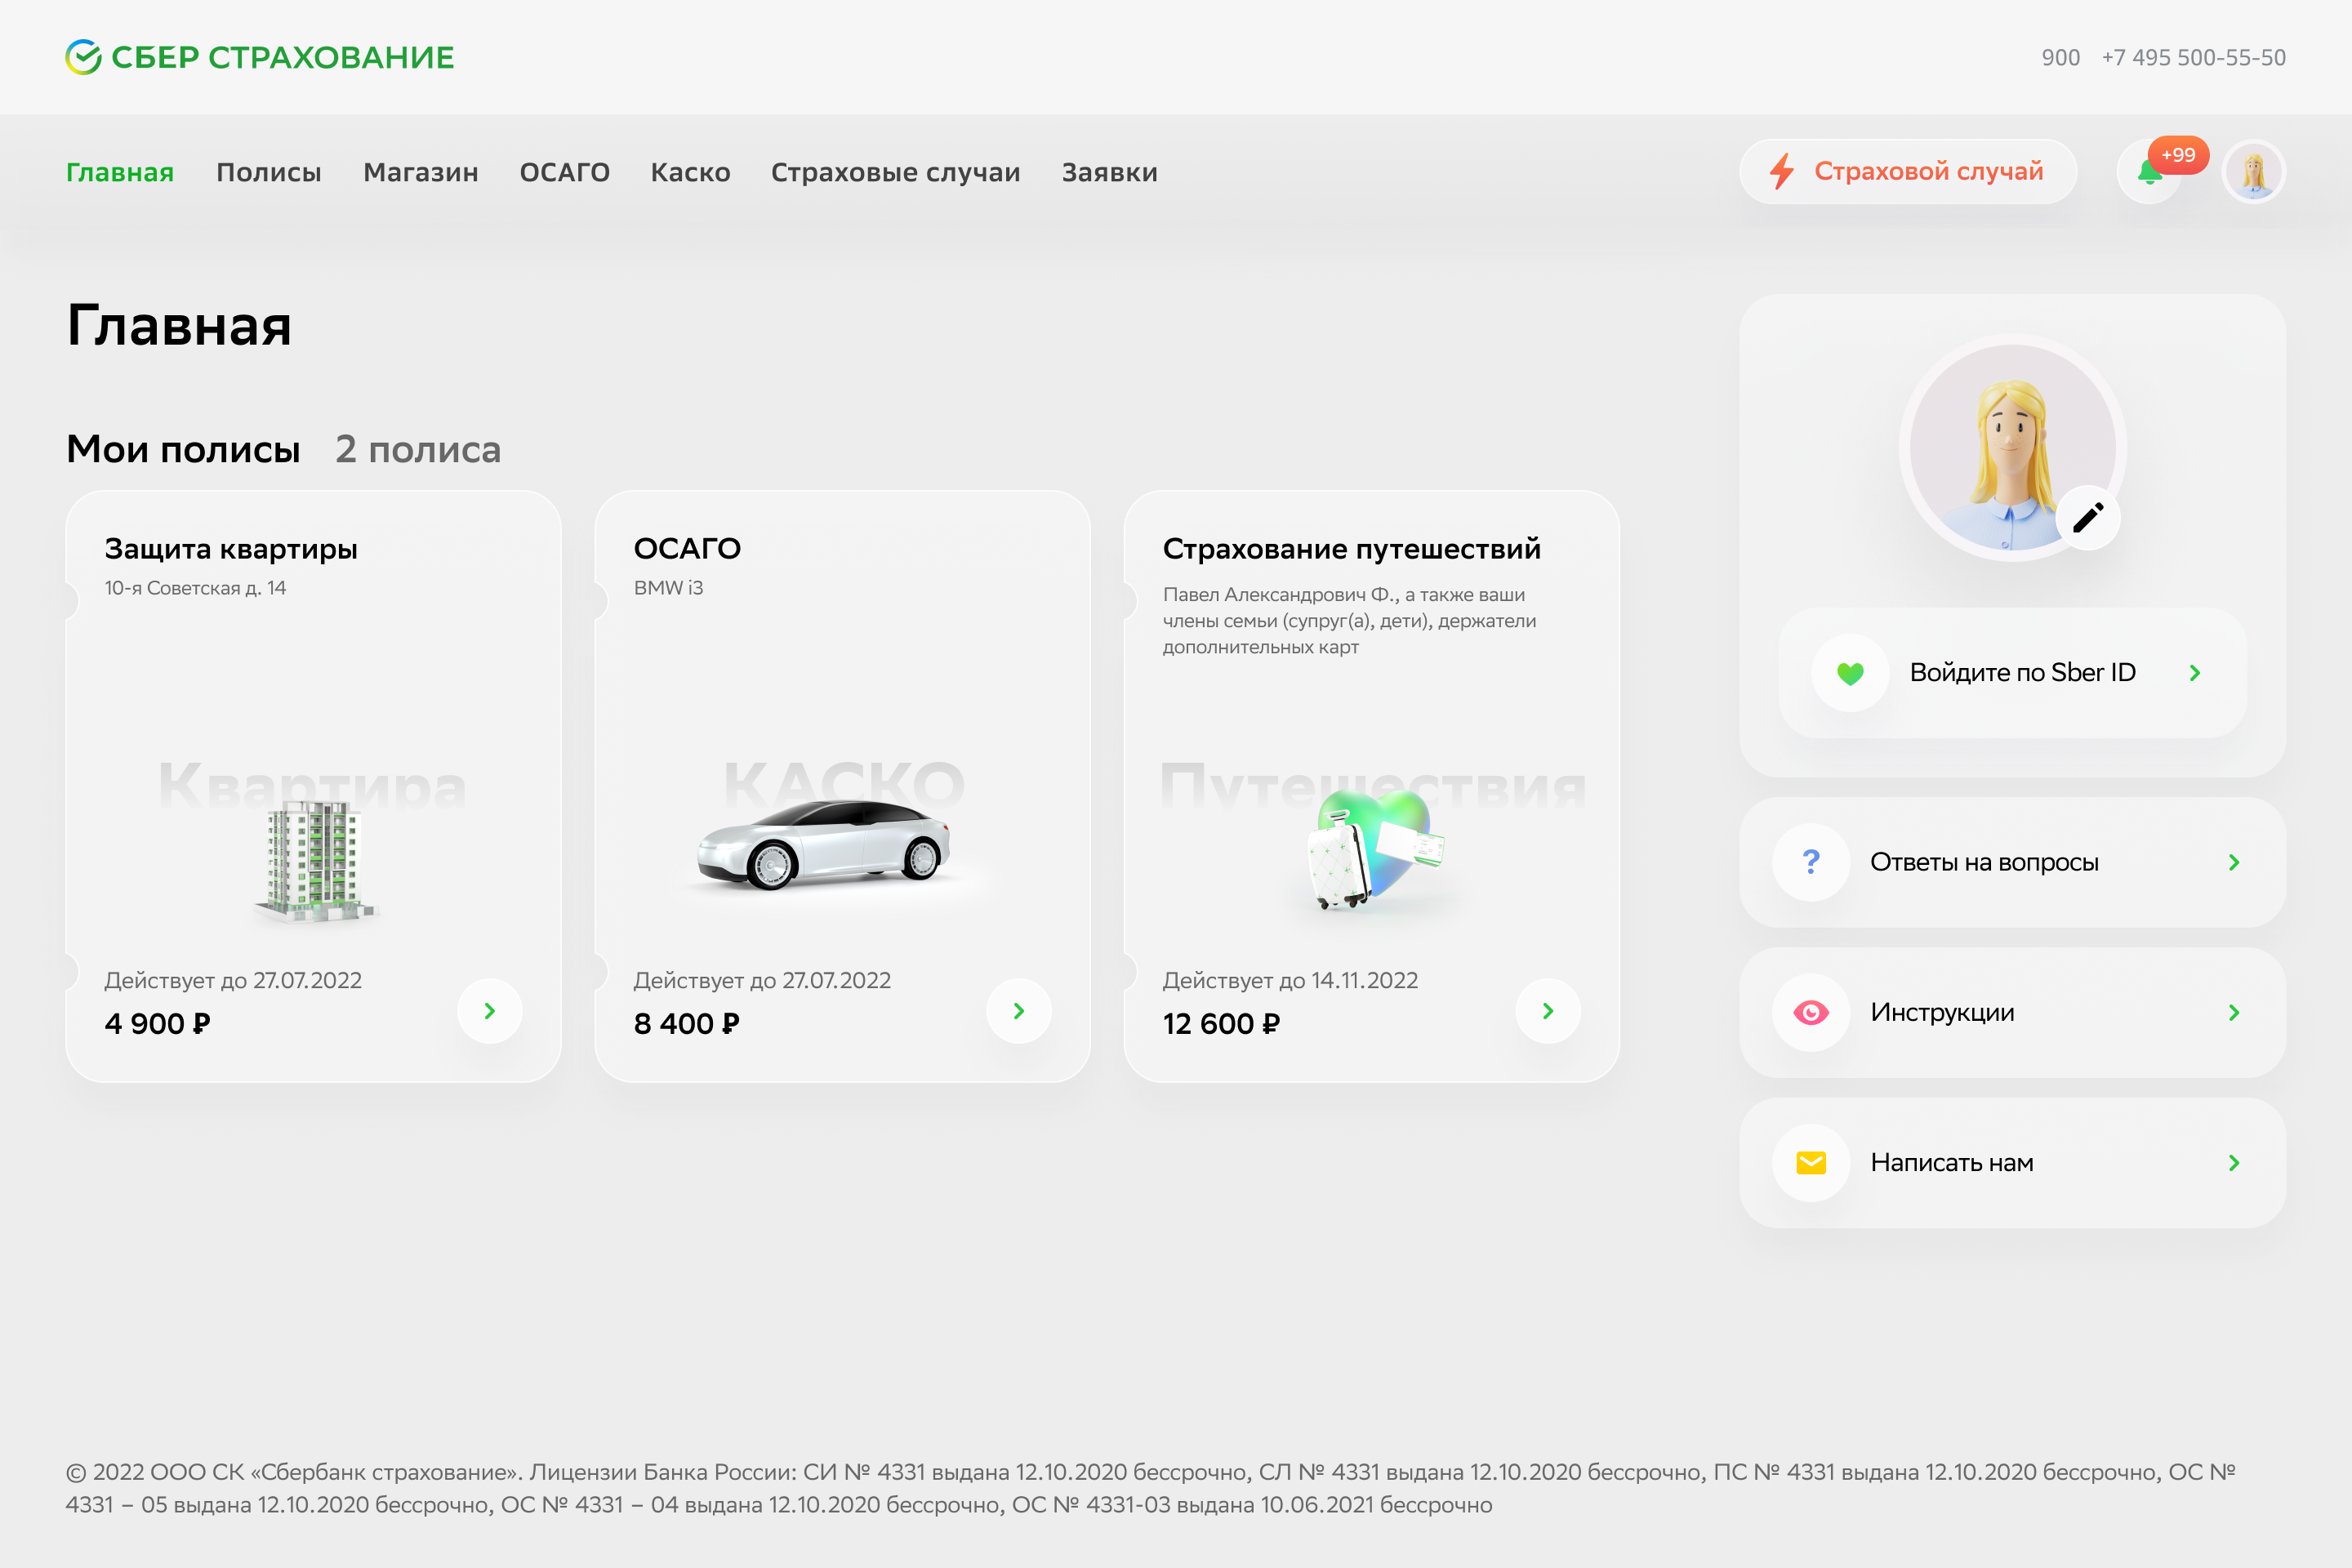The image size is (2352, 1568).
Task: Switch to the Полисы menu tab
Action: coord(268,172)
